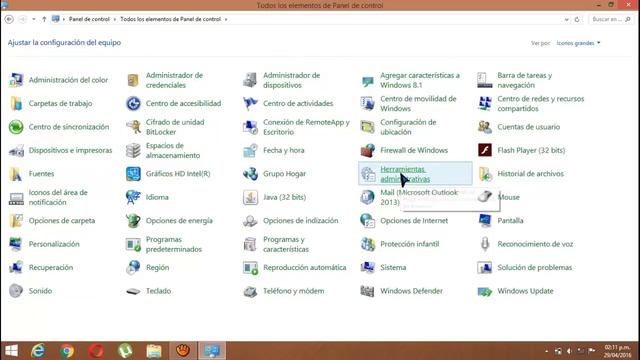
Task: Click the volume icon in system tray
Action: coord(569,351)
